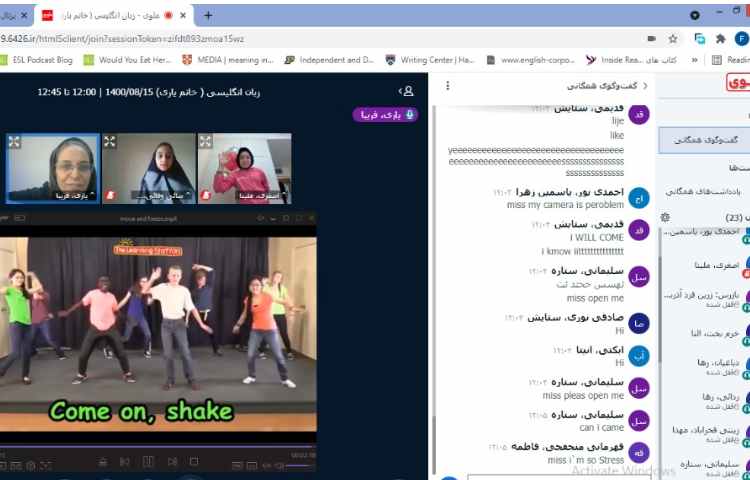Fullscreen the teacher's webcam video

[14, 142]
